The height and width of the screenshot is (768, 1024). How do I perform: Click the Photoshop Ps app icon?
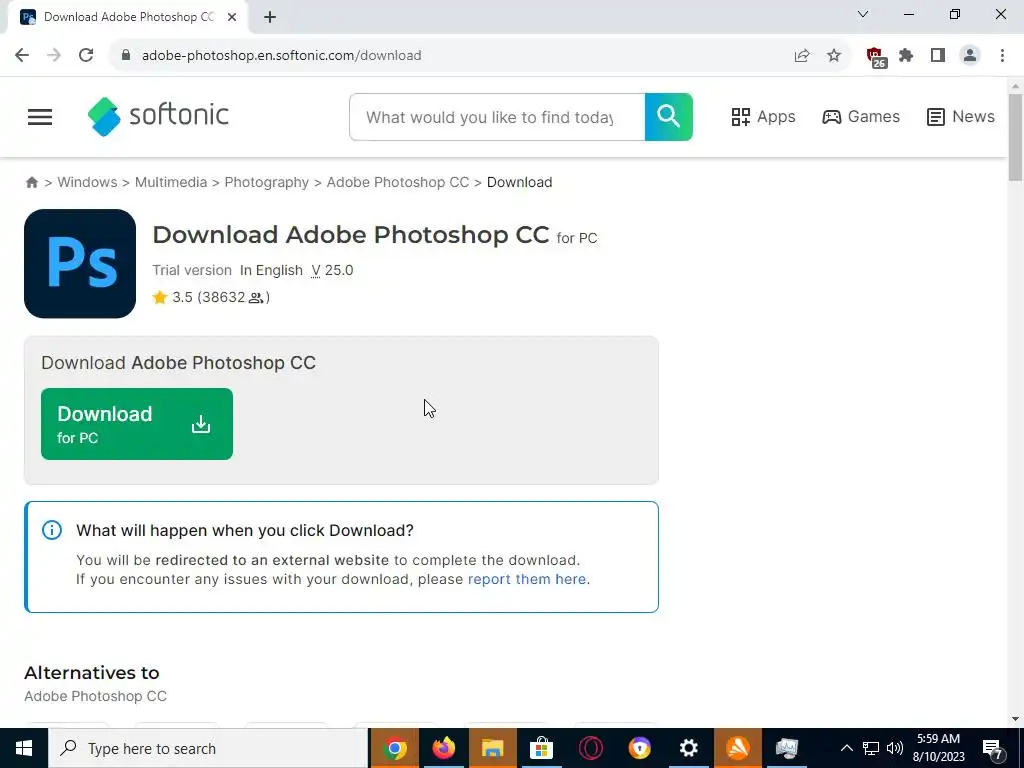80,264
